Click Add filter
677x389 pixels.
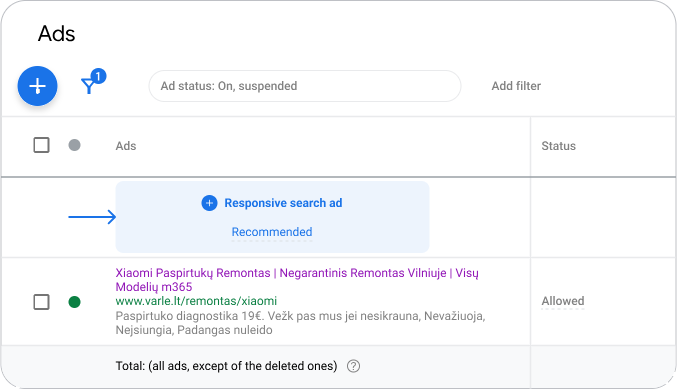click(516, 86)
